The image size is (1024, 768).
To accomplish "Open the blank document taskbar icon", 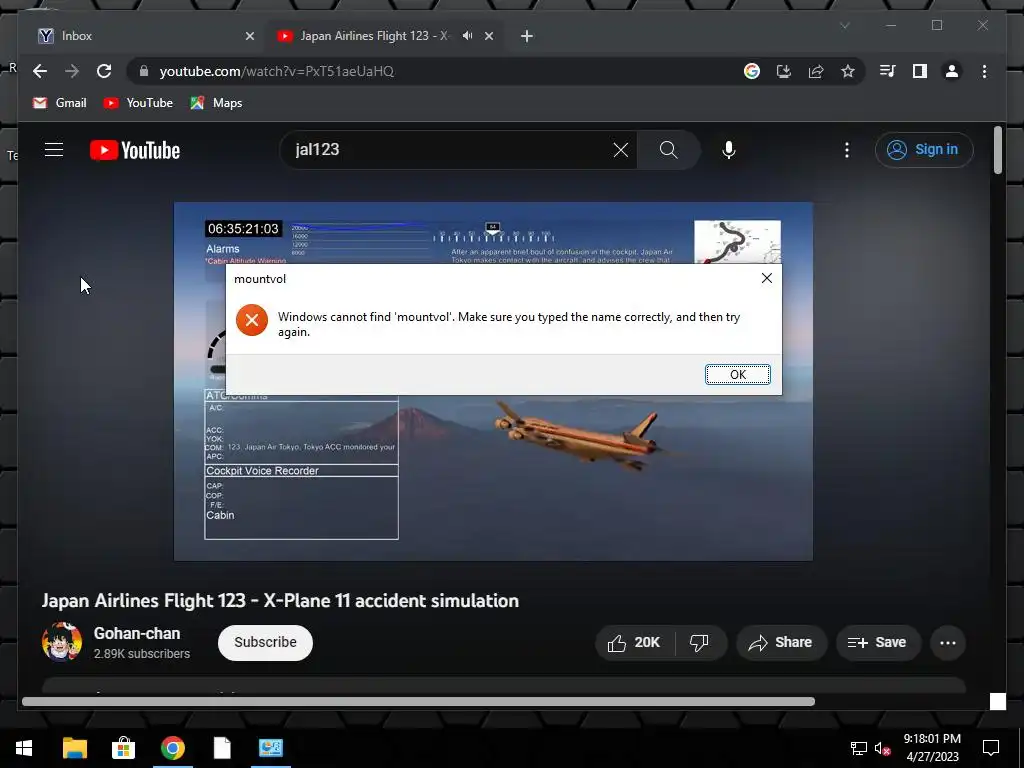I will [x=222, y=748].
